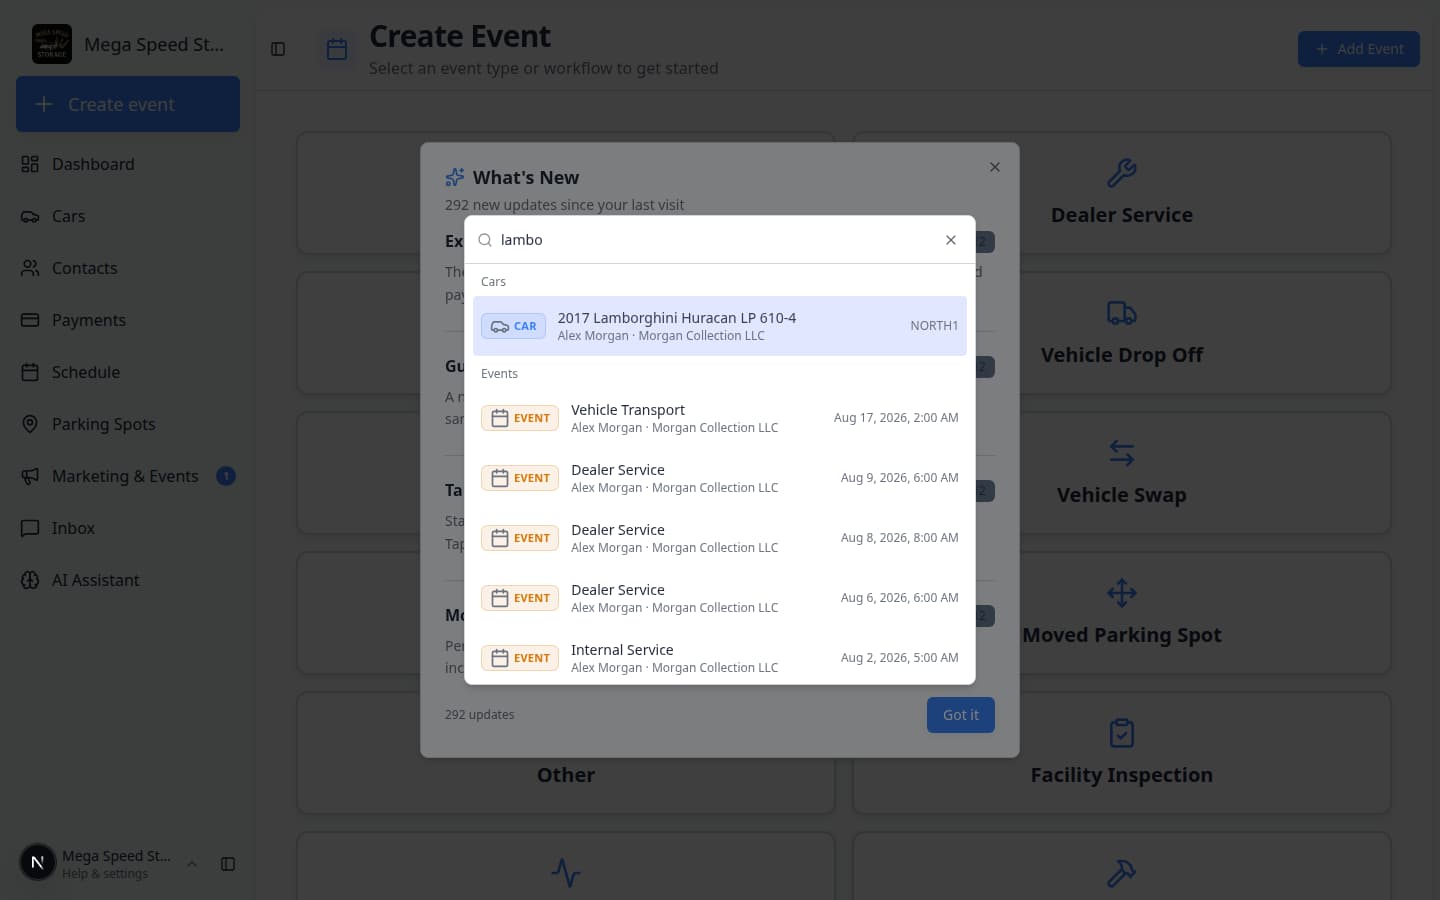Click the clipboard check icon on Facility Inspection

[x=1122, y=733]
